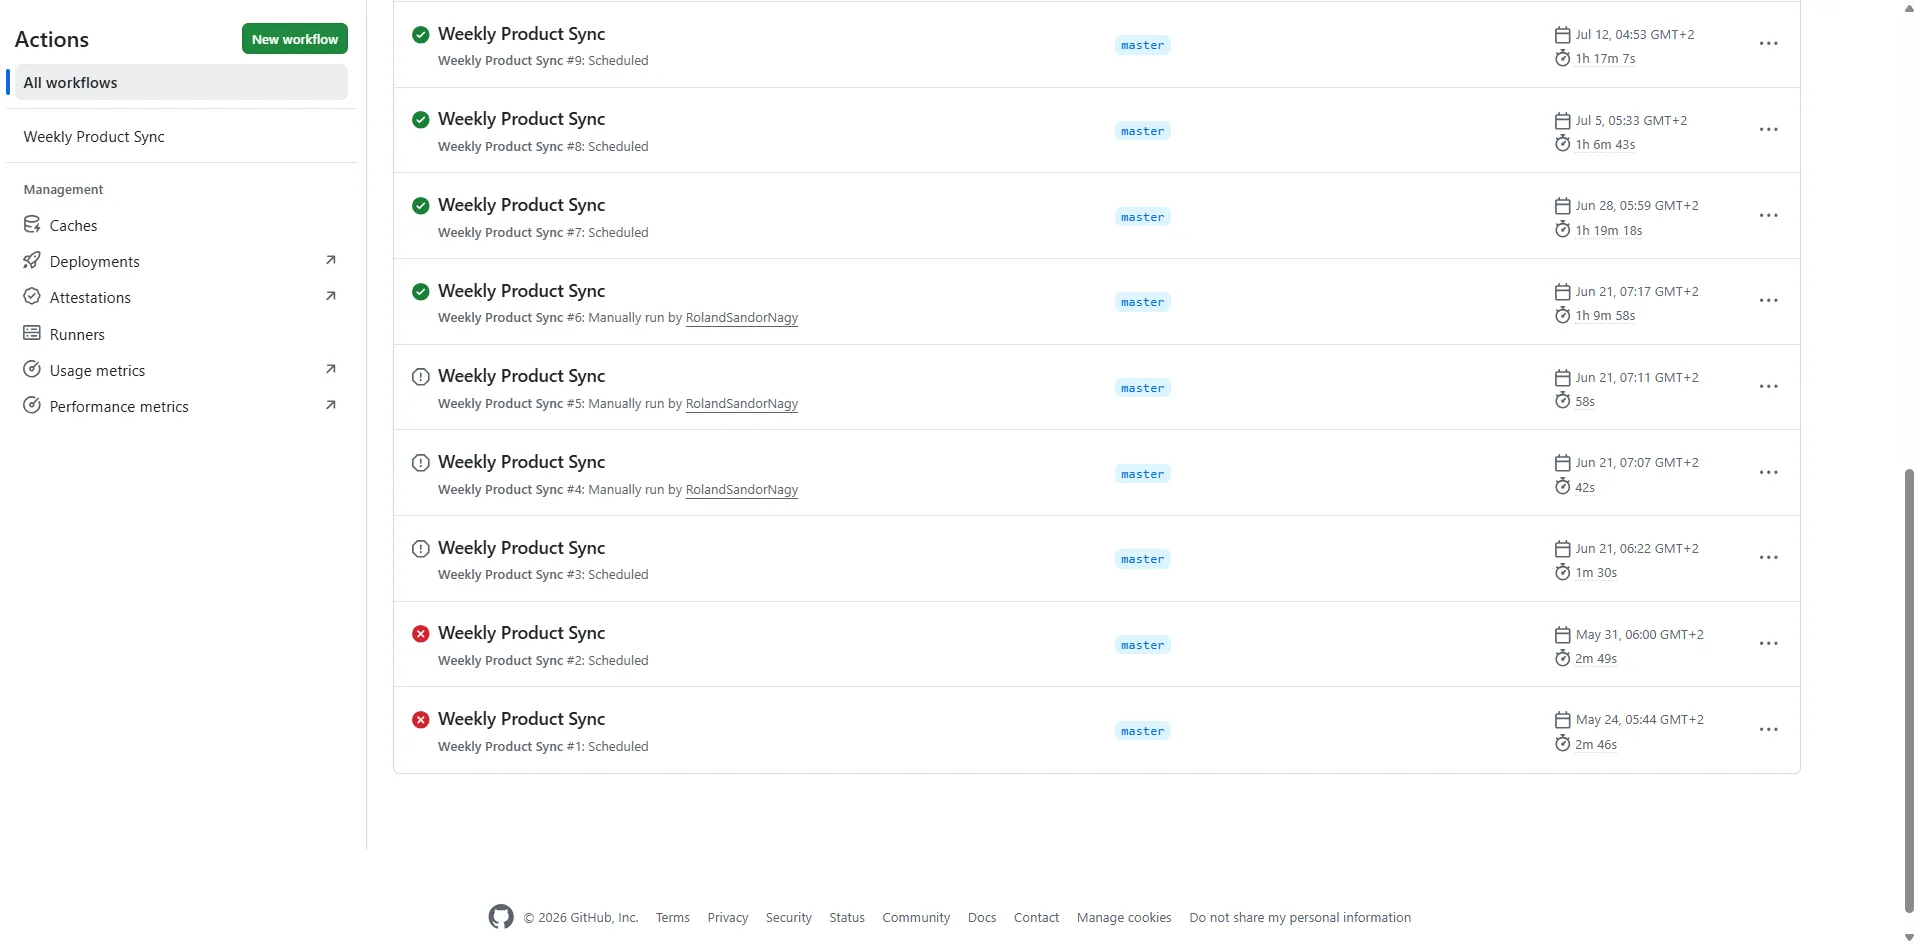Click the failed status icon of run #2
Screen dimensions: 1914x944
(x=421, y=634)
